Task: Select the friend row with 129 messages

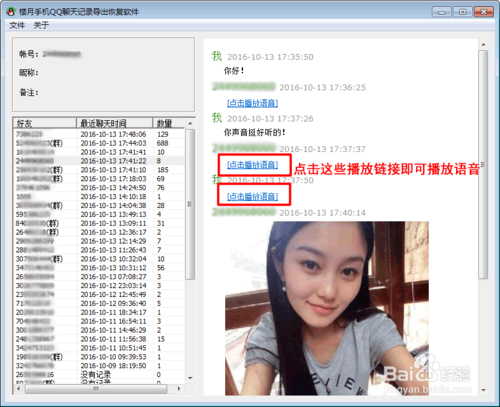Action: point(99,134)
